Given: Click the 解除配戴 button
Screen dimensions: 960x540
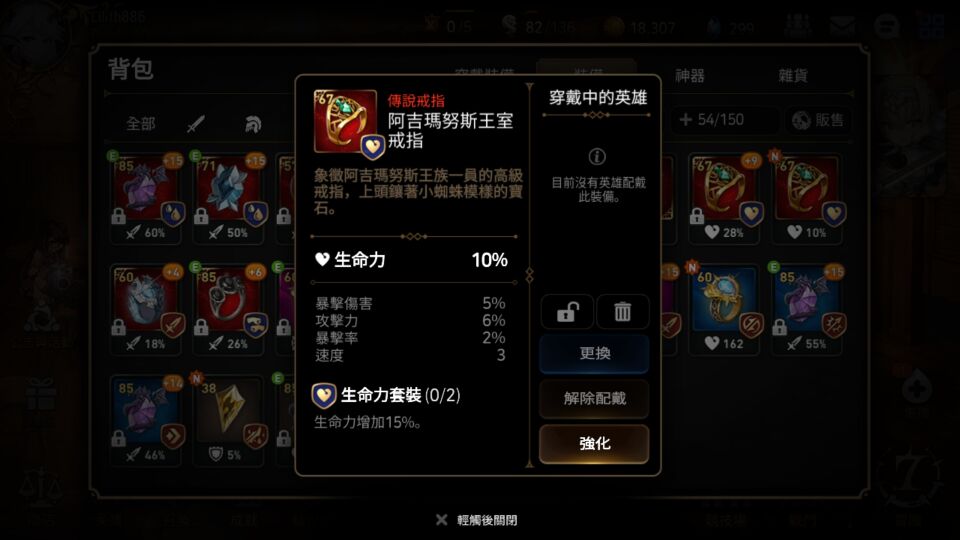Looking at the screenshot, I should tap(594, 399).
